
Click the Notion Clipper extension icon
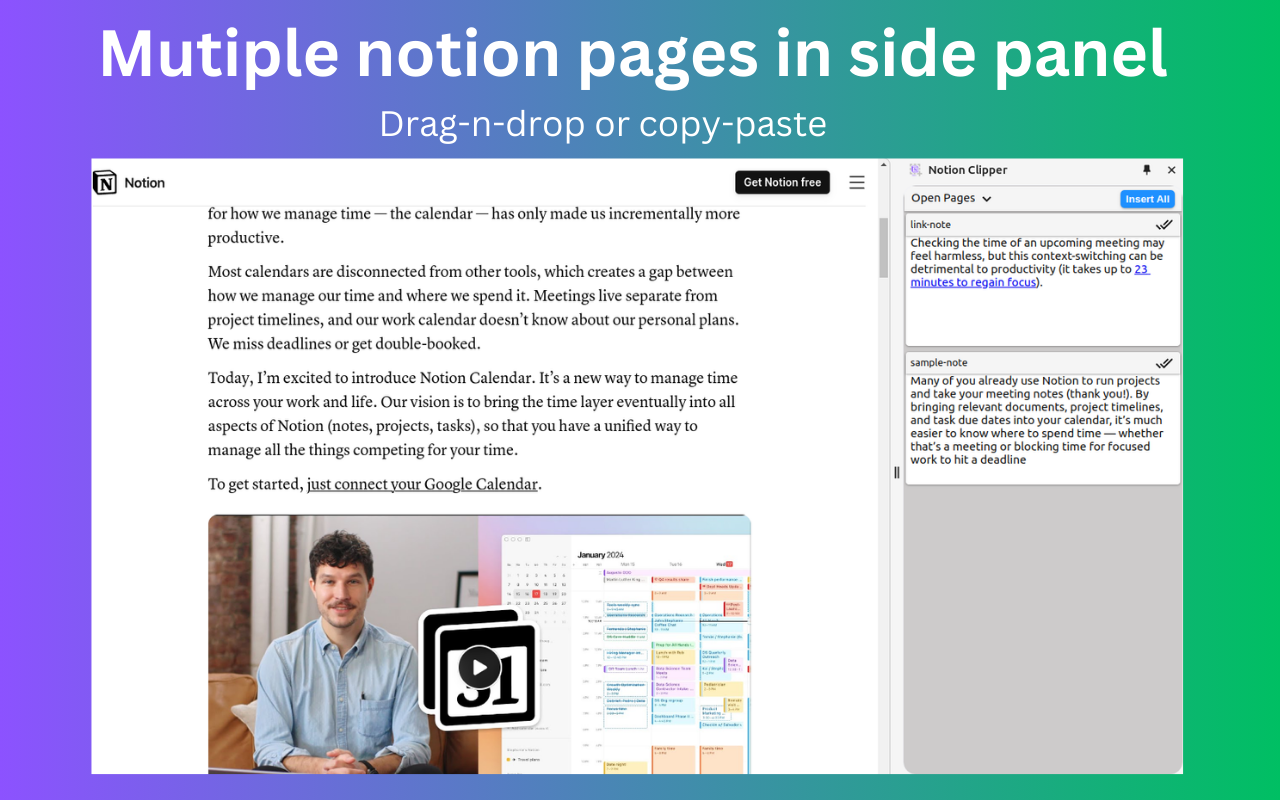tap(915, 170)
